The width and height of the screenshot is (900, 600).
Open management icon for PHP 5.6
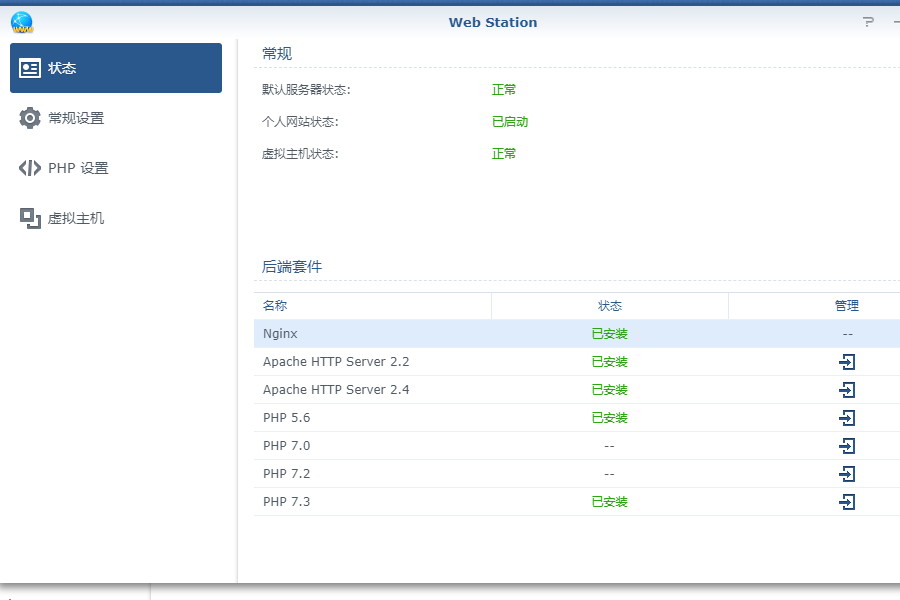point(847,418)
